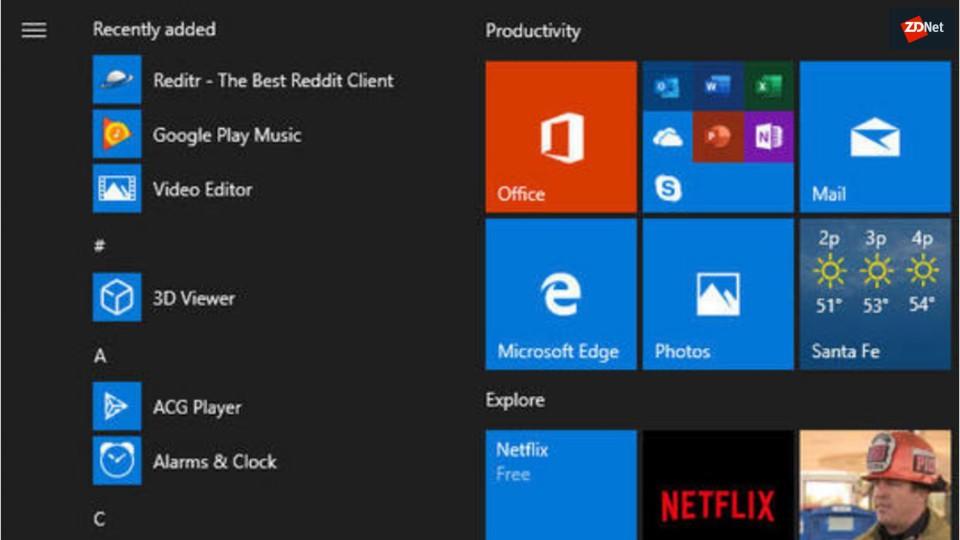Open the Skype icon in folder tile
The height and width of the screenshot is (540, 960).
667,188
